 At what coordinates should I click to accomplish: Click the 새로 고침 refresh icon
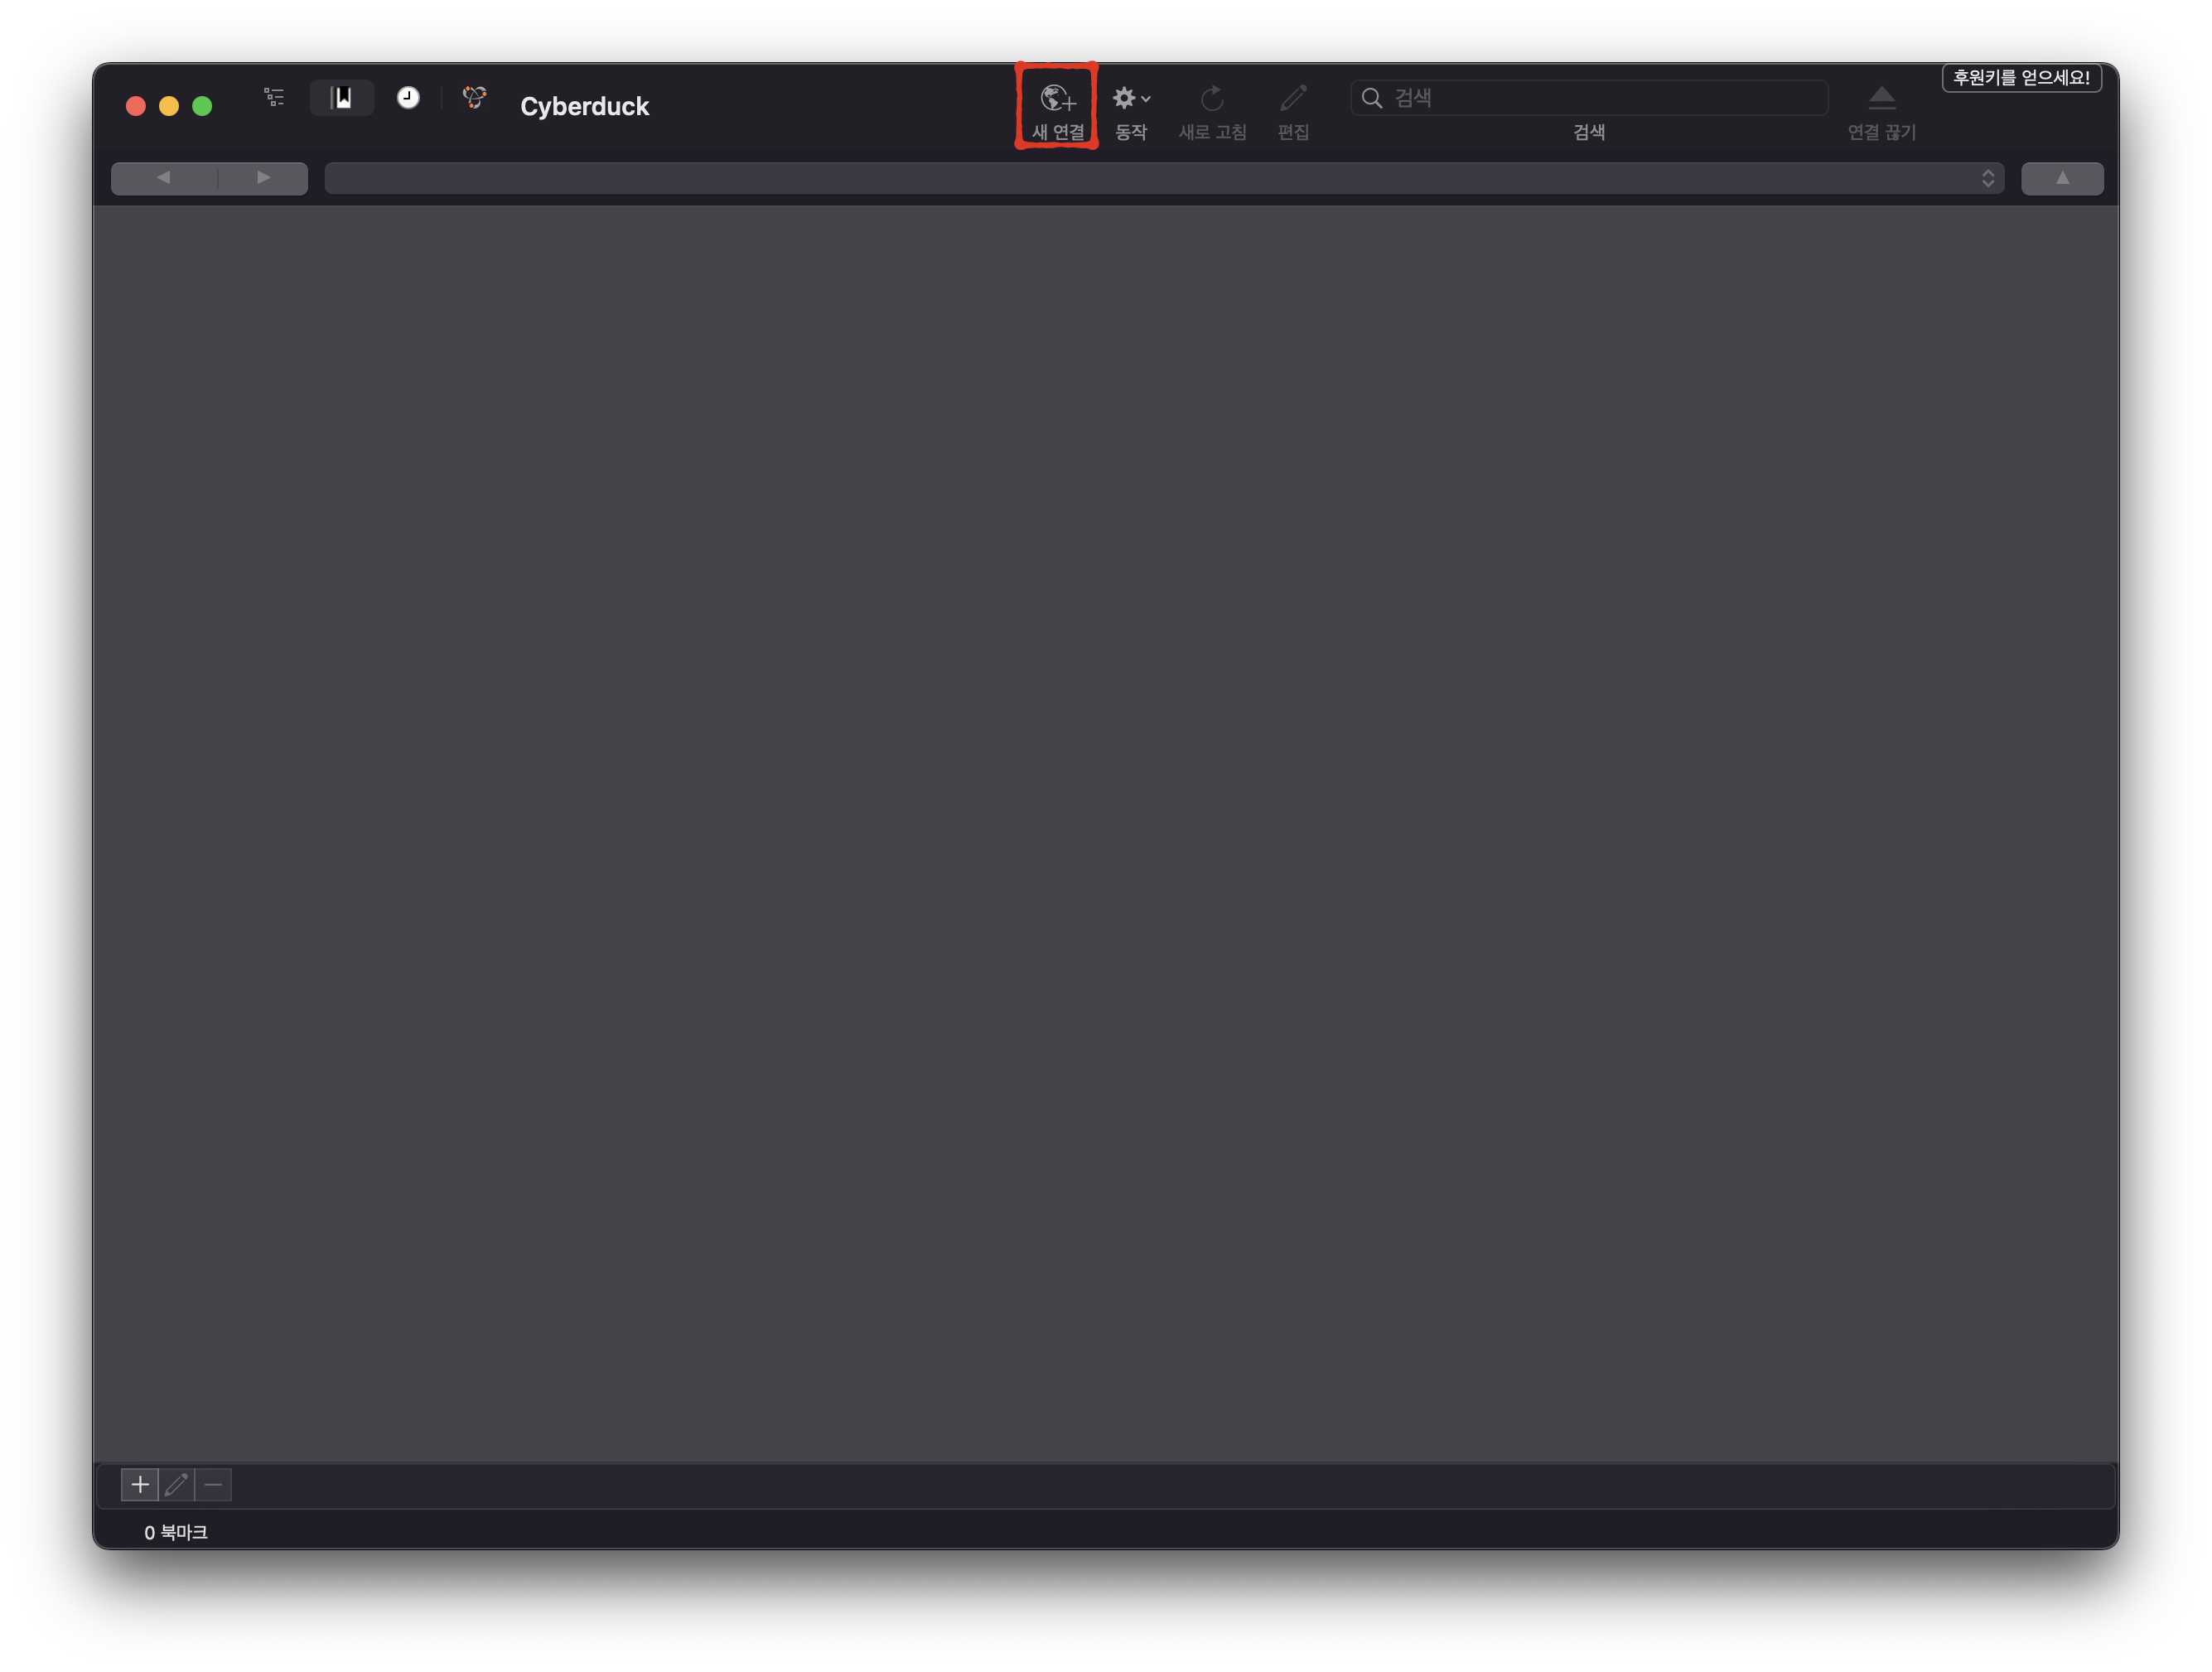[1212, 98]
